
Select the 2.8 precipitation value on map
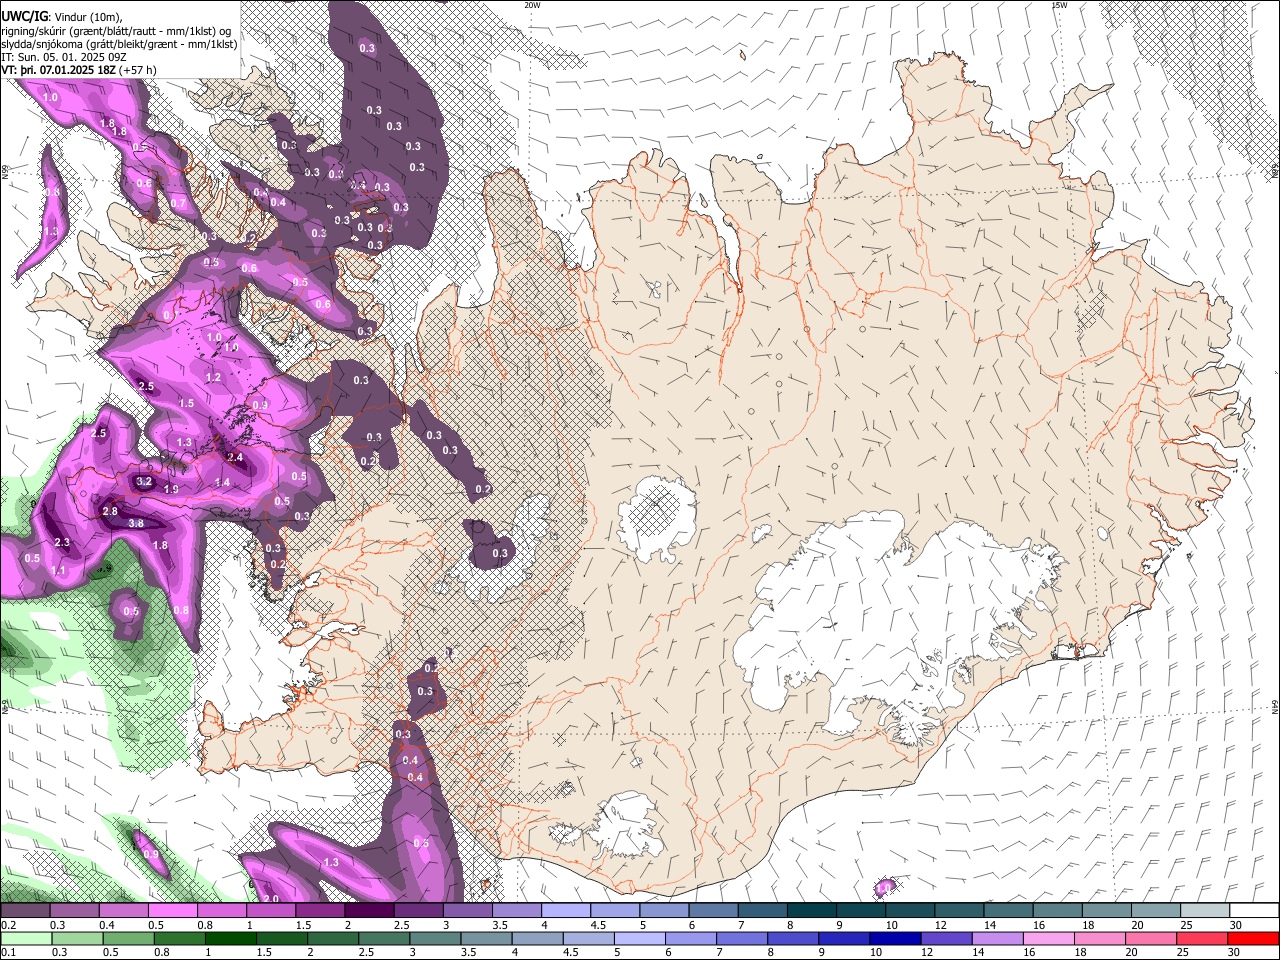pos(110,511)
